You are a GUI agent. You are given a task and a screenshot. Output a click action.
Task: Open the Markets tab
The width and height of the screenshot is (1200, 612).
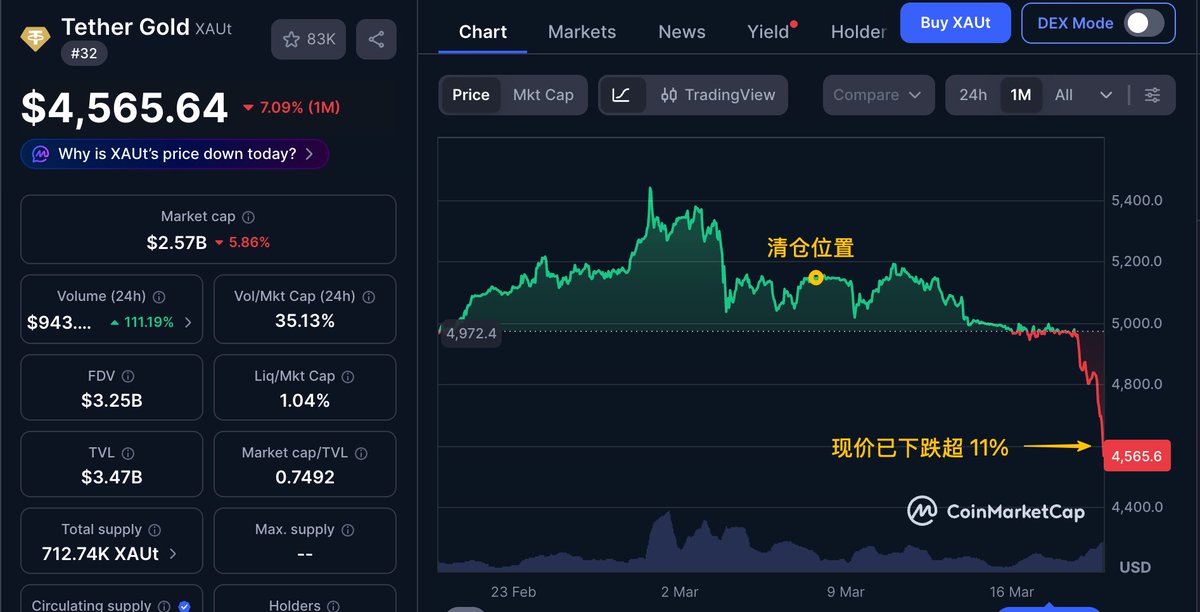pyautogui.click(x=582, y=32)
